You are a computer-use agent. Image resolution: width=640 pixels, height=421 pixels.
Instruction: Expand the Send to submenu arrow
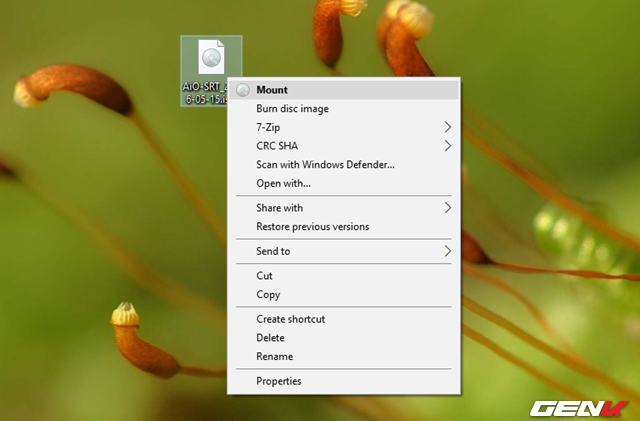447,252
